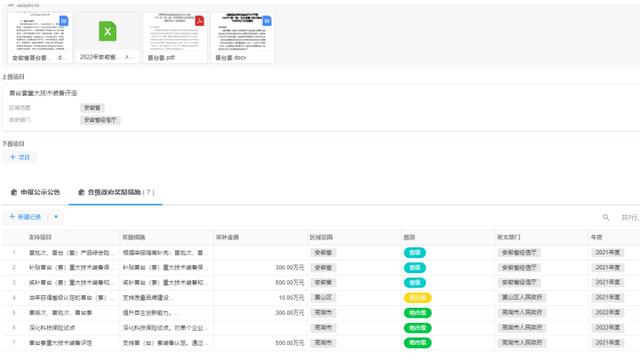Viewport: 640px width, 362px height.
Task: Click the 300.00万元 amount in row 5
Action: pyautogui.click(x=290, y=313)
